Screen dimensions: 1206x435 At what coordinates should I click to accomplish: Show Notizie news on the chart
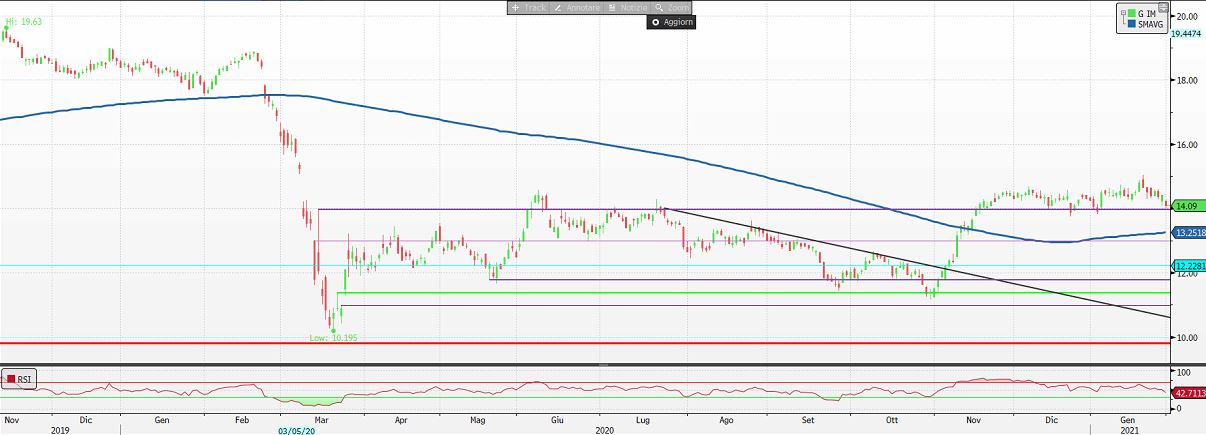point(627,7)
